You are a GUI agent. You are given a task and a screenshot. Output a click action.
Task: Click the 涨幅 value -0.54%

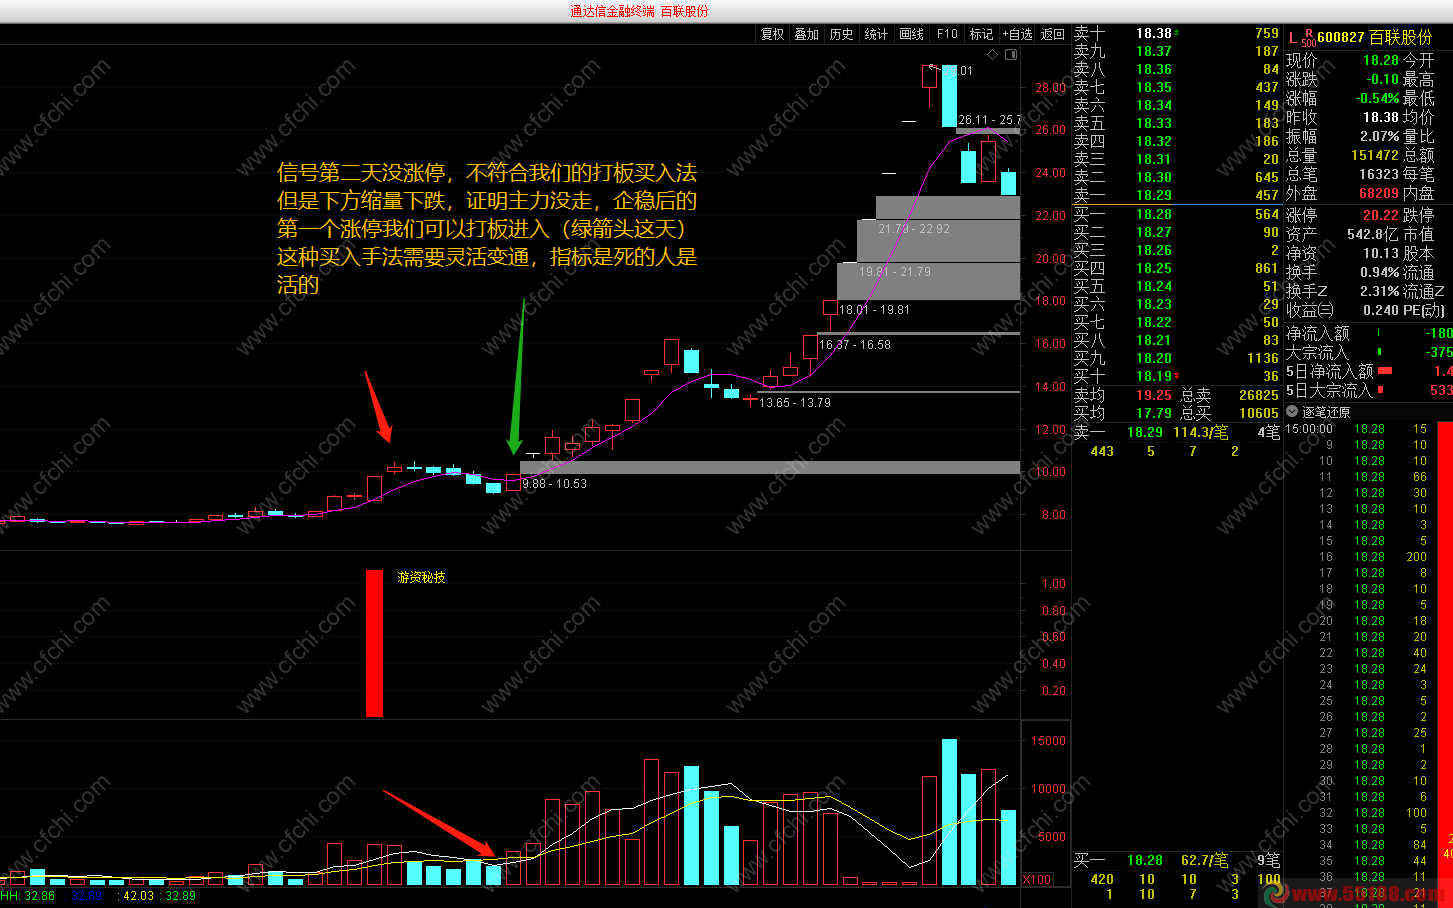point(1377,98)
